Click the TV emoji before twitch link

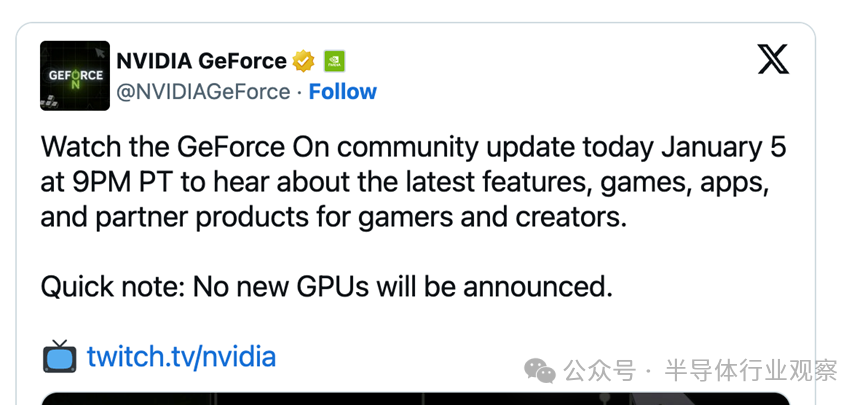pos(59,356)
